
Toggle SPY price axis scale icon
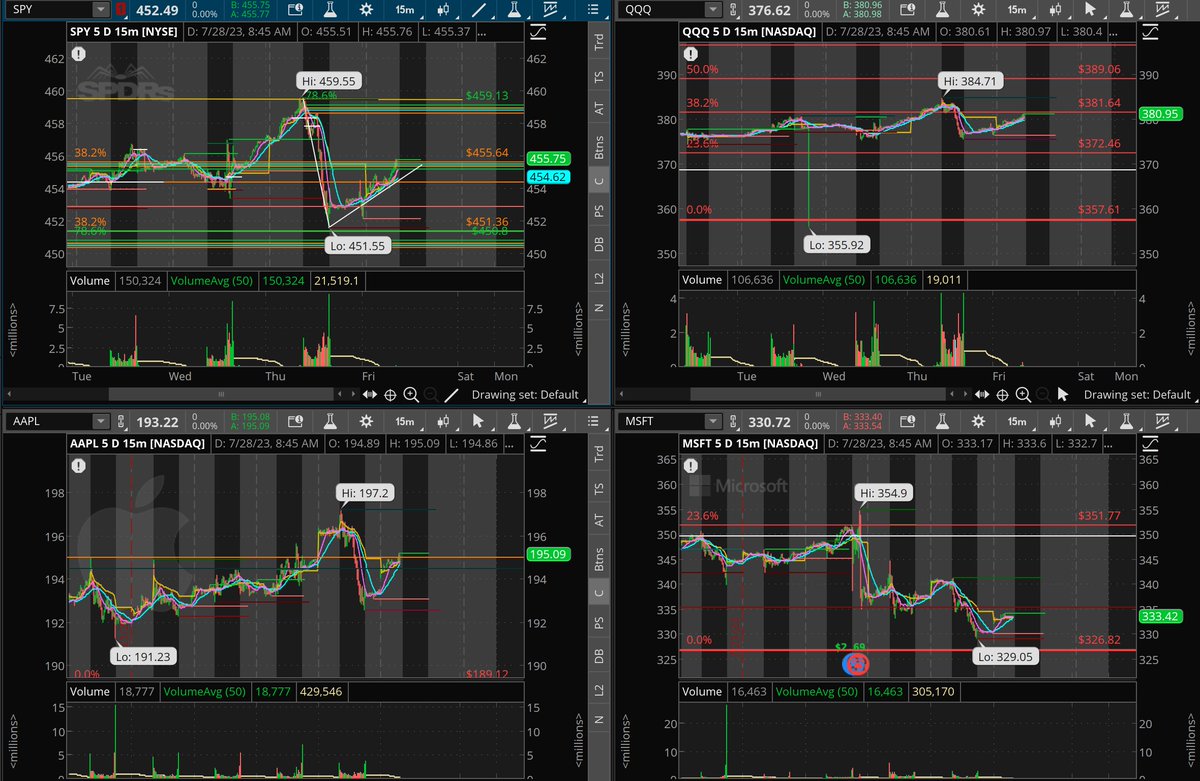[540, 32]
